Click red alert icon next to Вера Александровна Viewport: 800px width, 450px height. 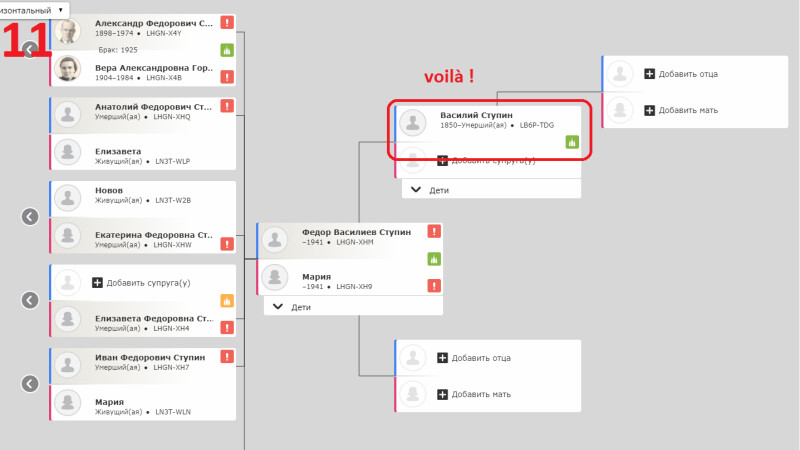coord(227,77)
